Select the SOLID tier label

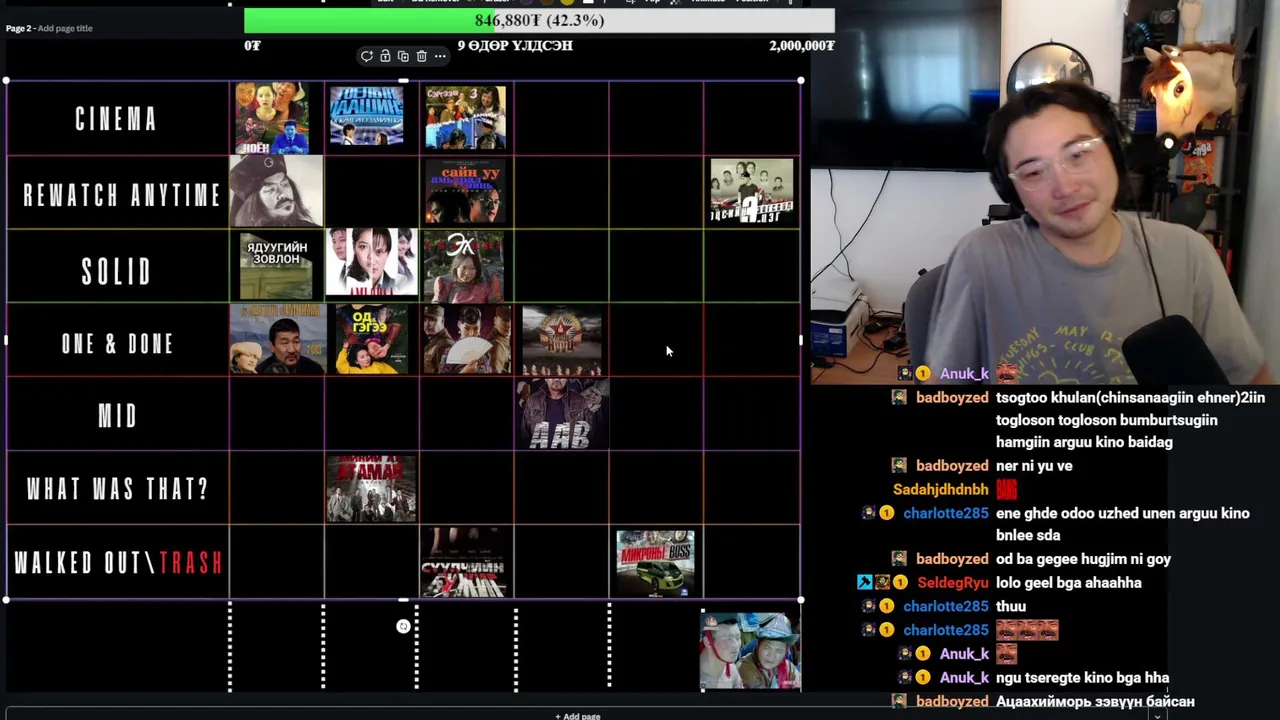point(117,271)
